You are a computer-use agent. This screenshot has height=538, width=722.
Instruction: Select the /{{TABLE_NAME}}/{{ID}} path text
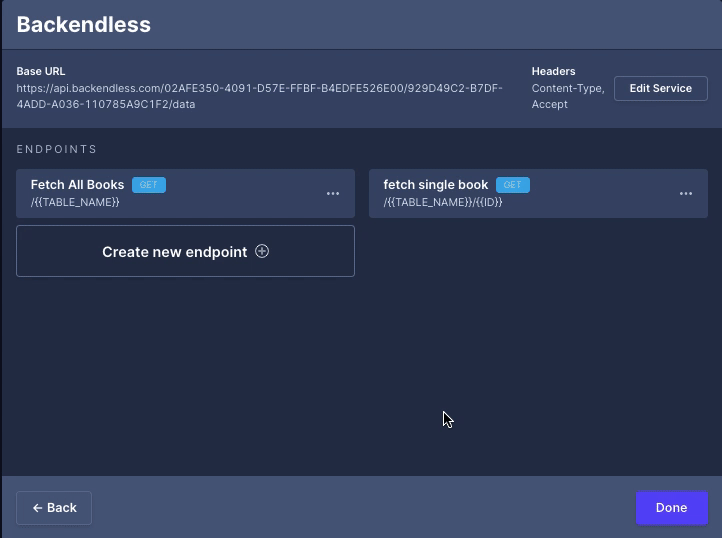(x=443, y=202)
